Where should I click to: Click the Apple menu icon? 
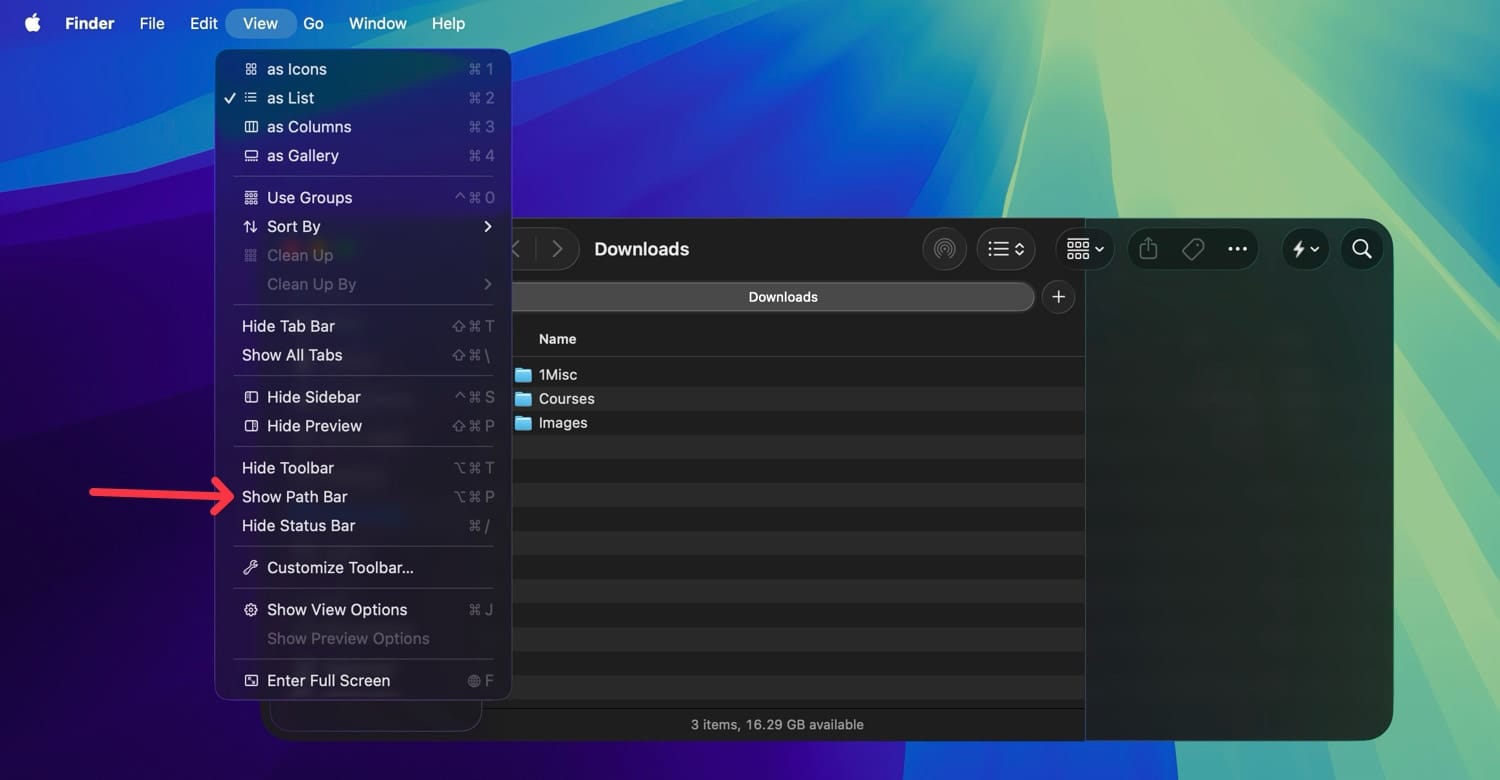point(31,22)
